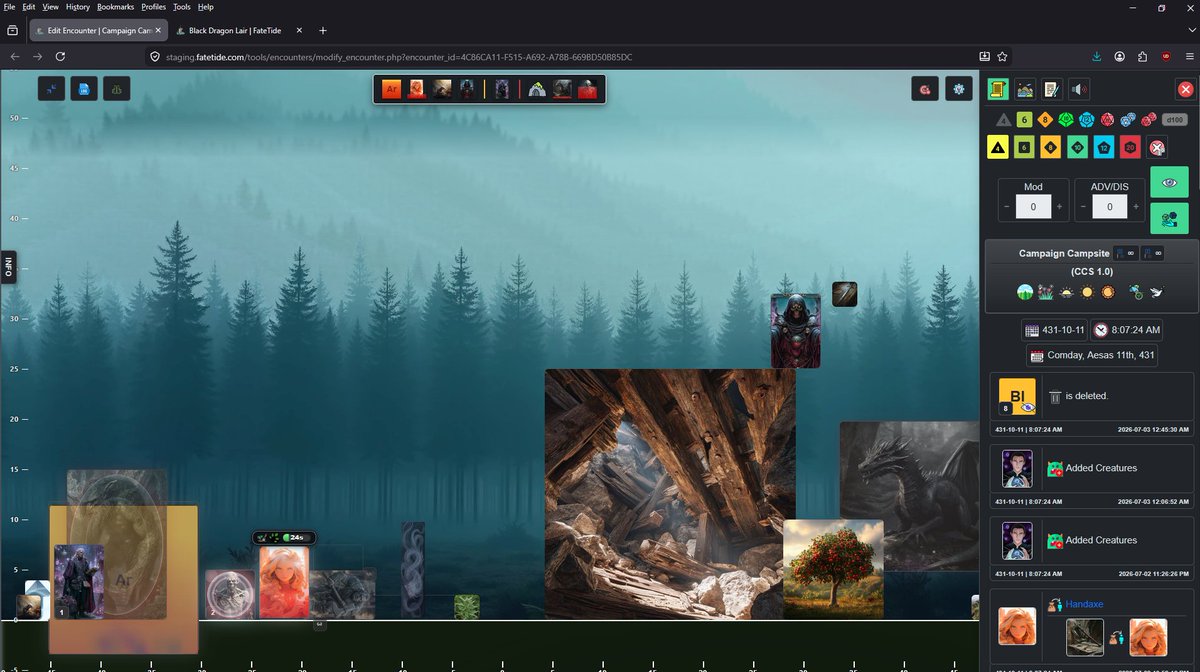Click the sunrise icon under Campaign Campsite

(1066, 292)
